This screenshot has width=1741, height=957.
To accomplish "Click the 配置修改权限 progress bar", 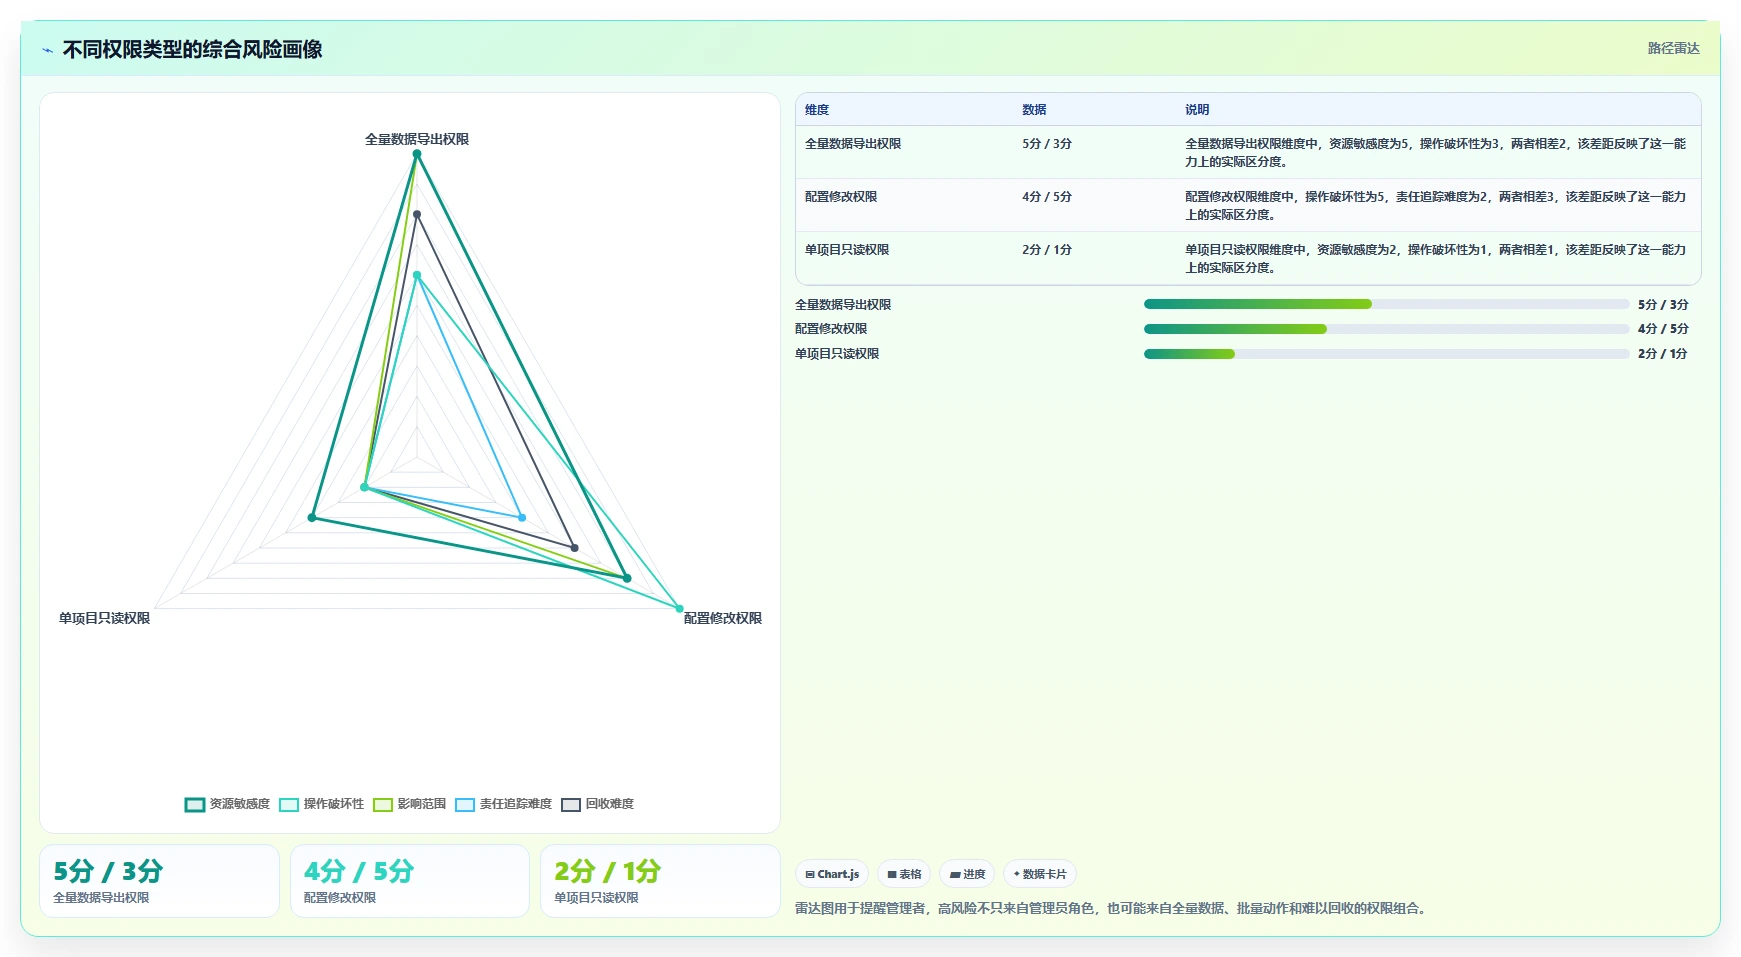I will pos(1386,328).
